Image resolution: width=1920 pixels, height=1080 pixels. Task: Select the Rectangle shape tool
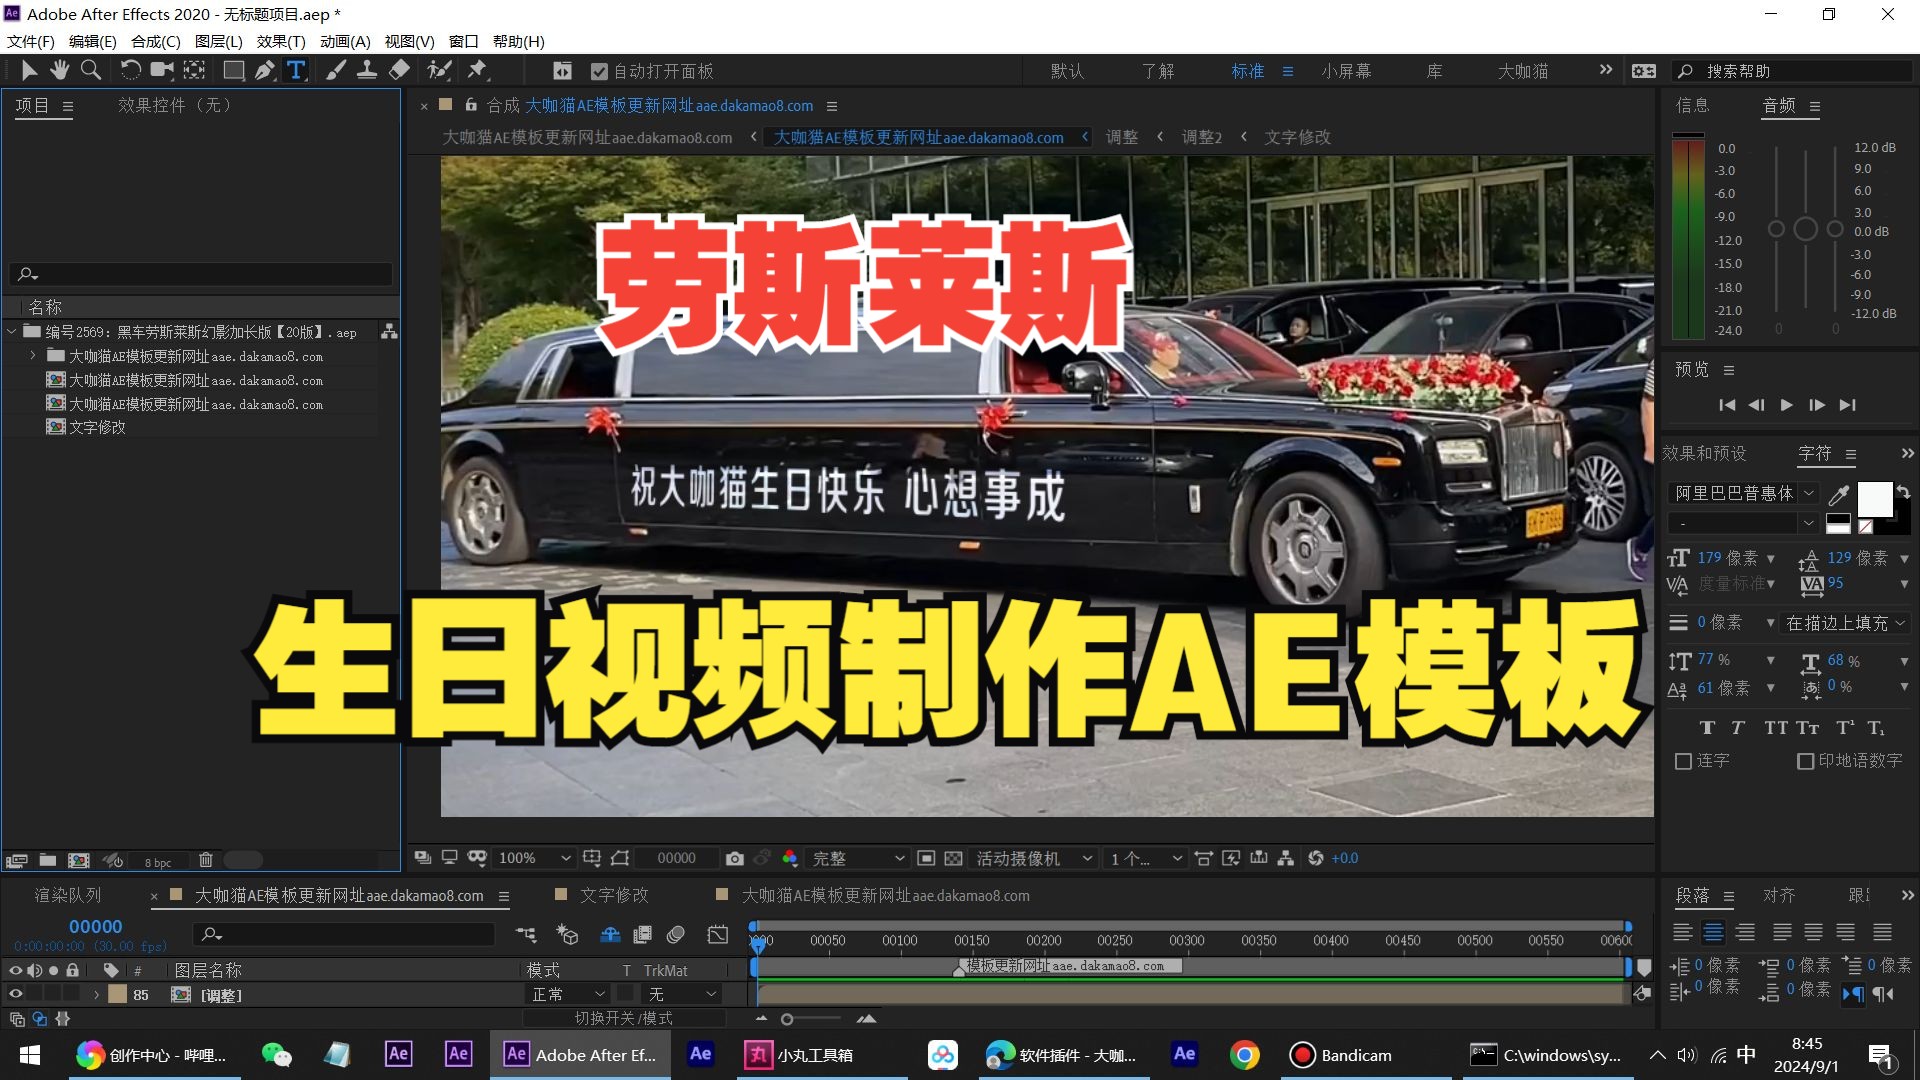click(233, 70)
